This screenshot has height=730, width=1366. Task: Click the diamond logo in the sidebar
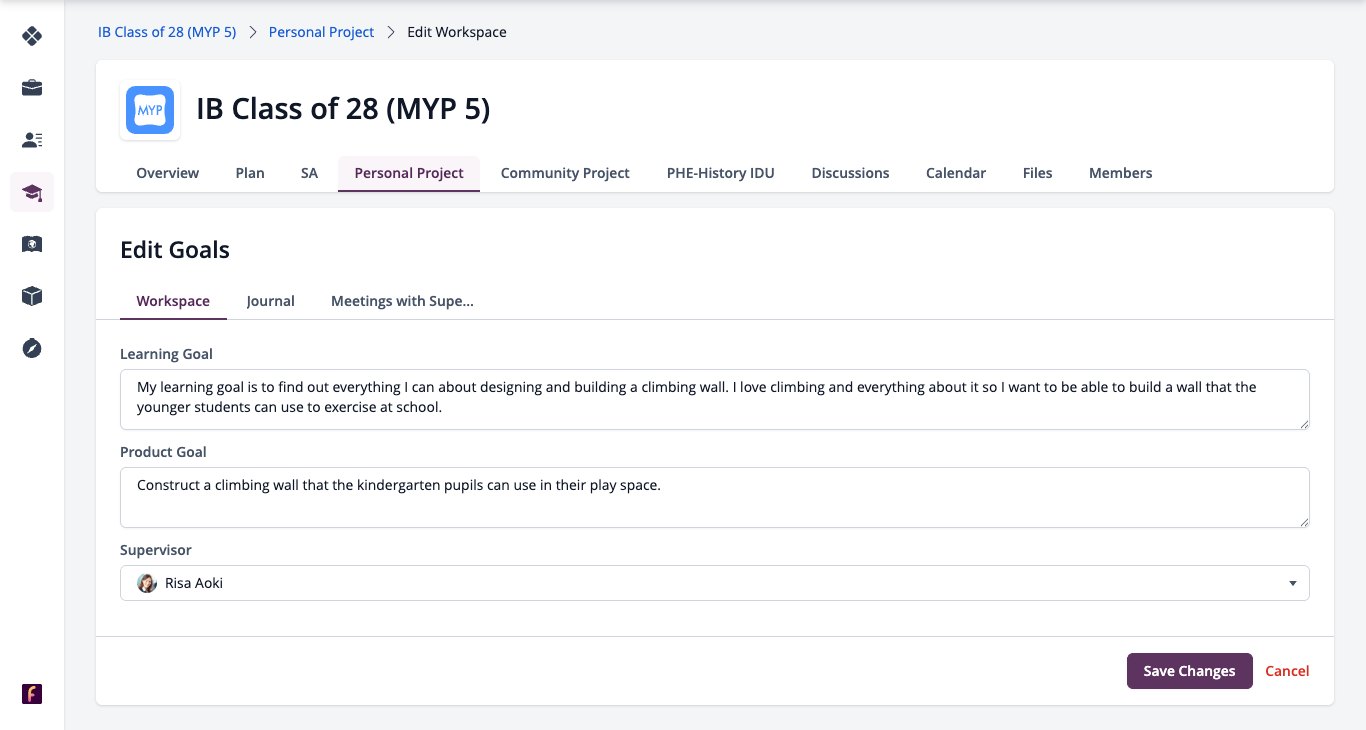[x=32, y=37]
